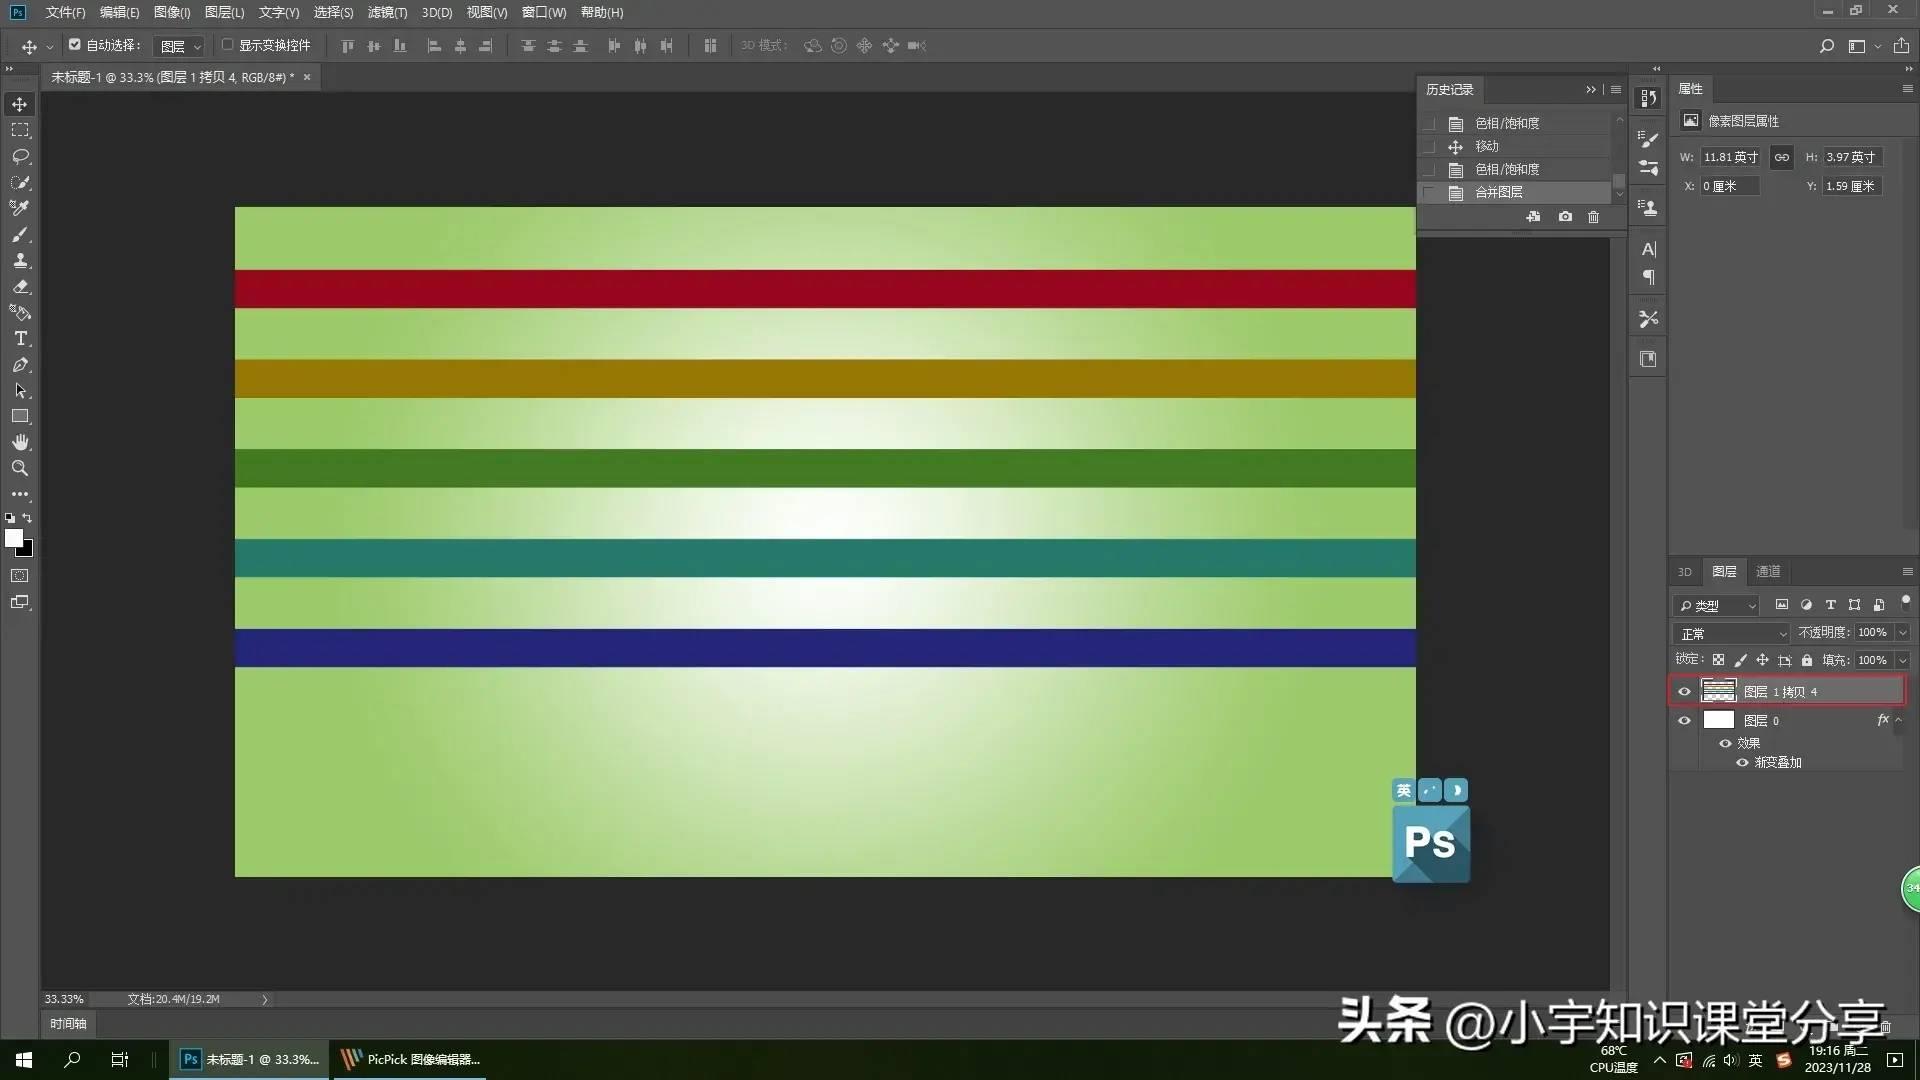The image size is (1920, 1080).
Task: Open the Windows Task View button
Action: pos(119,1059)
